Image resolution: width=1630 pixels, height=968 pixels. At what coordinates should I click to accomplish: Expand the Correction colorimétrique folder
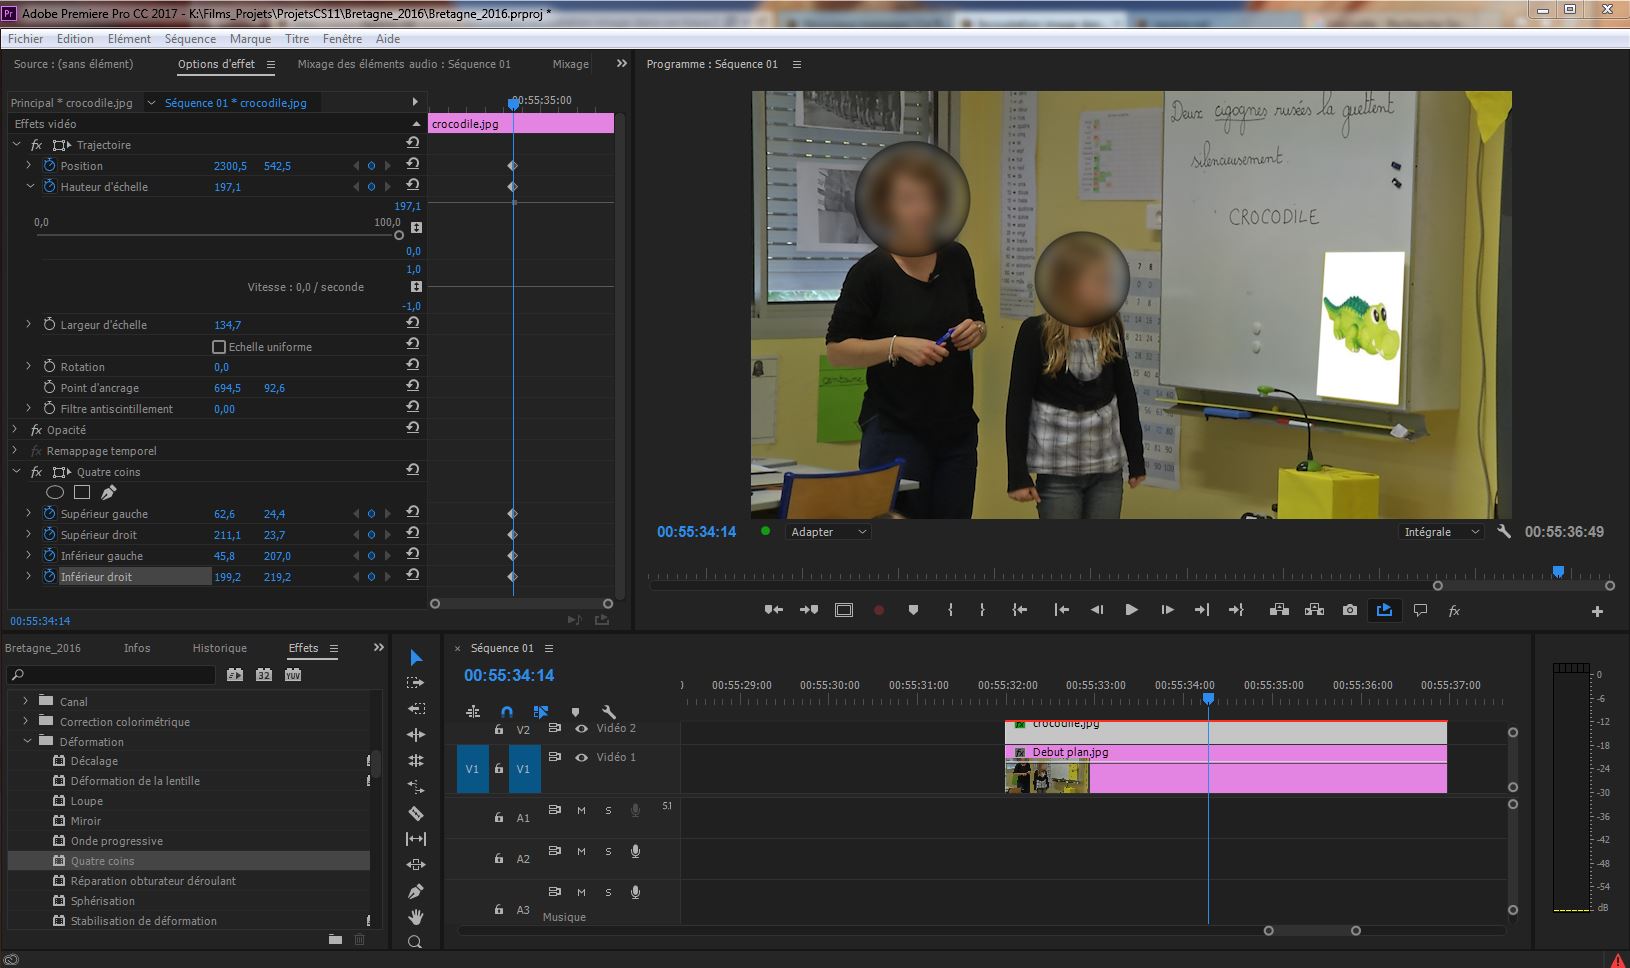(26, 721)
